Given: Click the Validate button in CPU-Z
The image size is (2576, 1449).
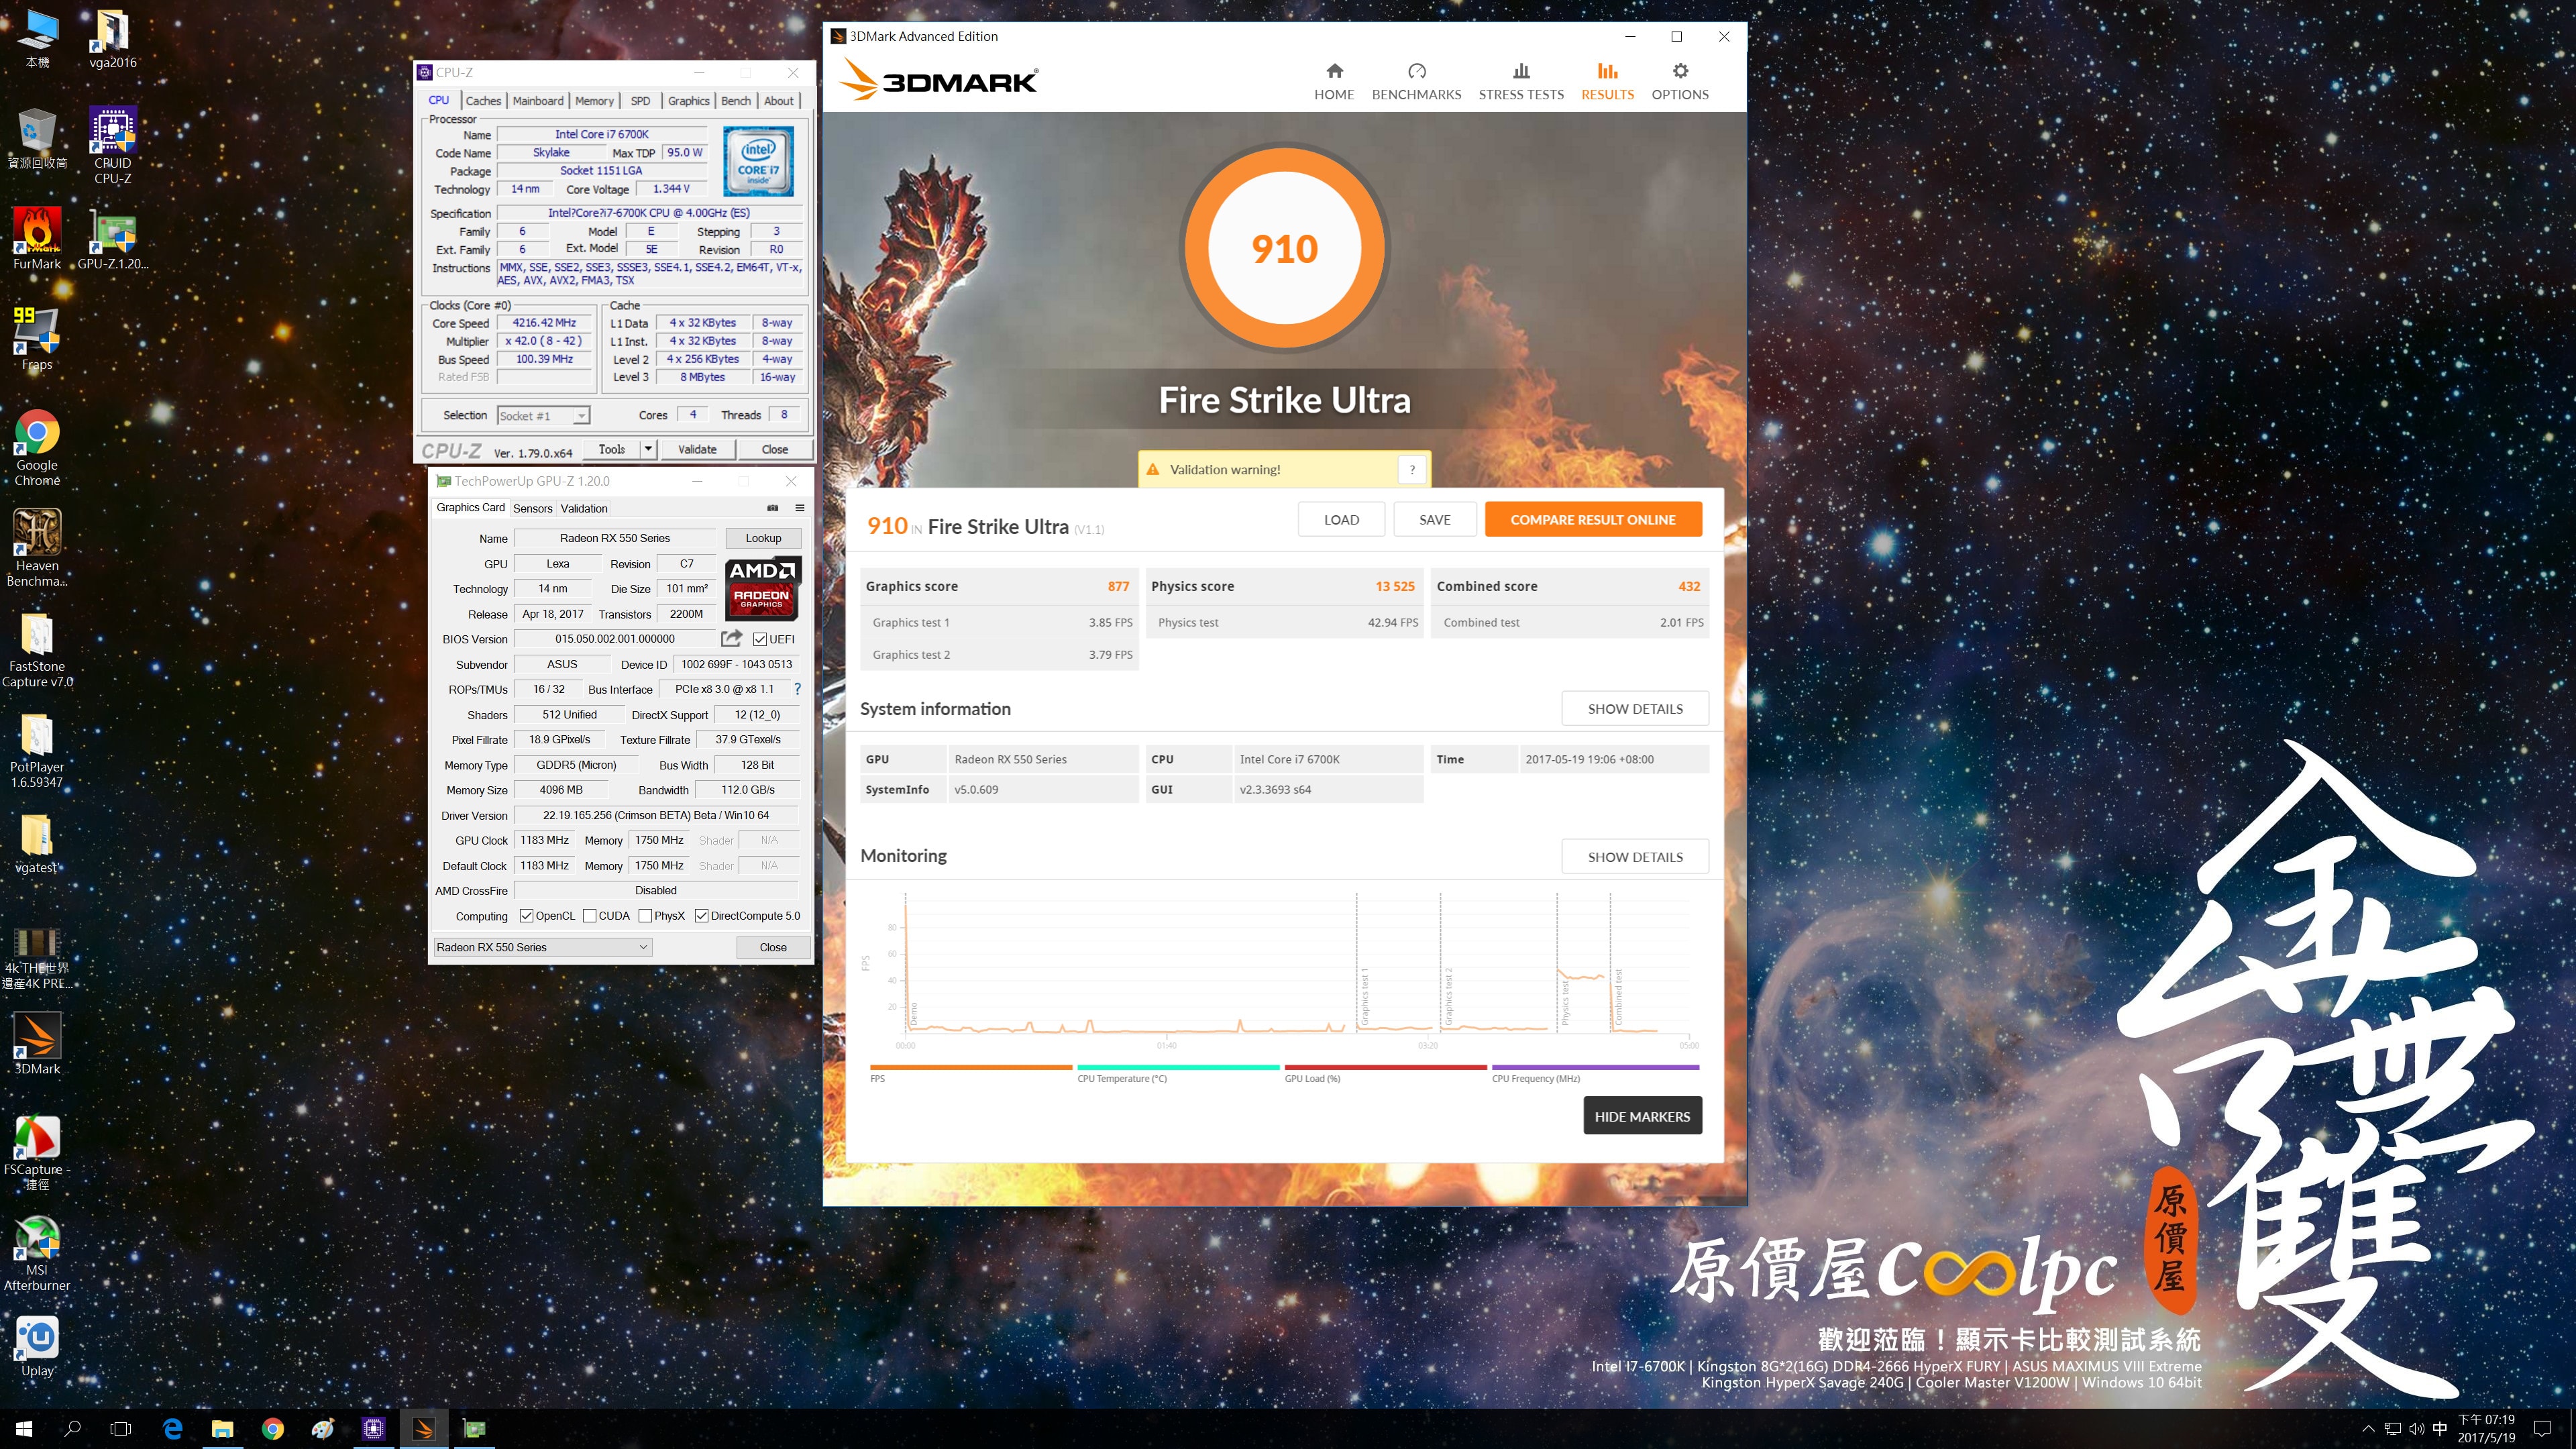Looking at the screenshot, I should [696, 449].
